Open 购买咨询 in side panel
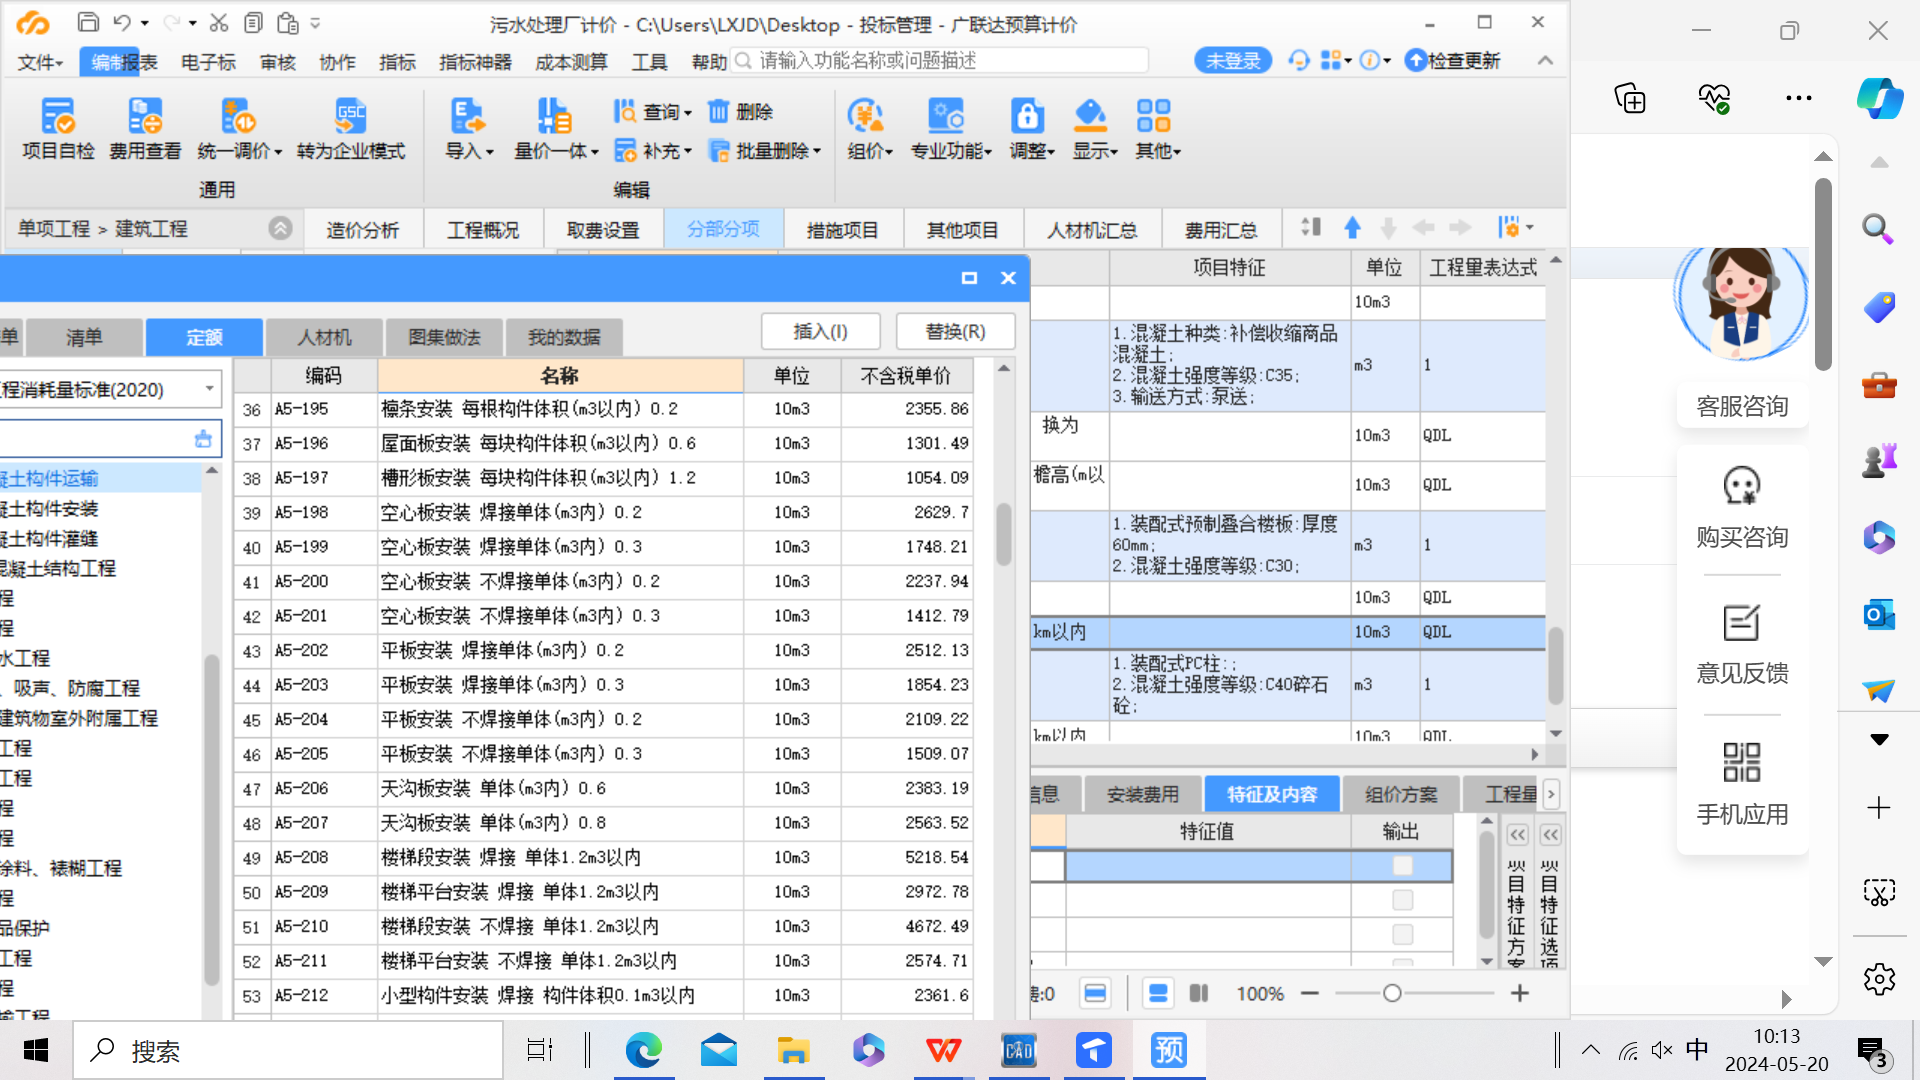This screenshot has height=1080, width=1920. coord(1741,508)
